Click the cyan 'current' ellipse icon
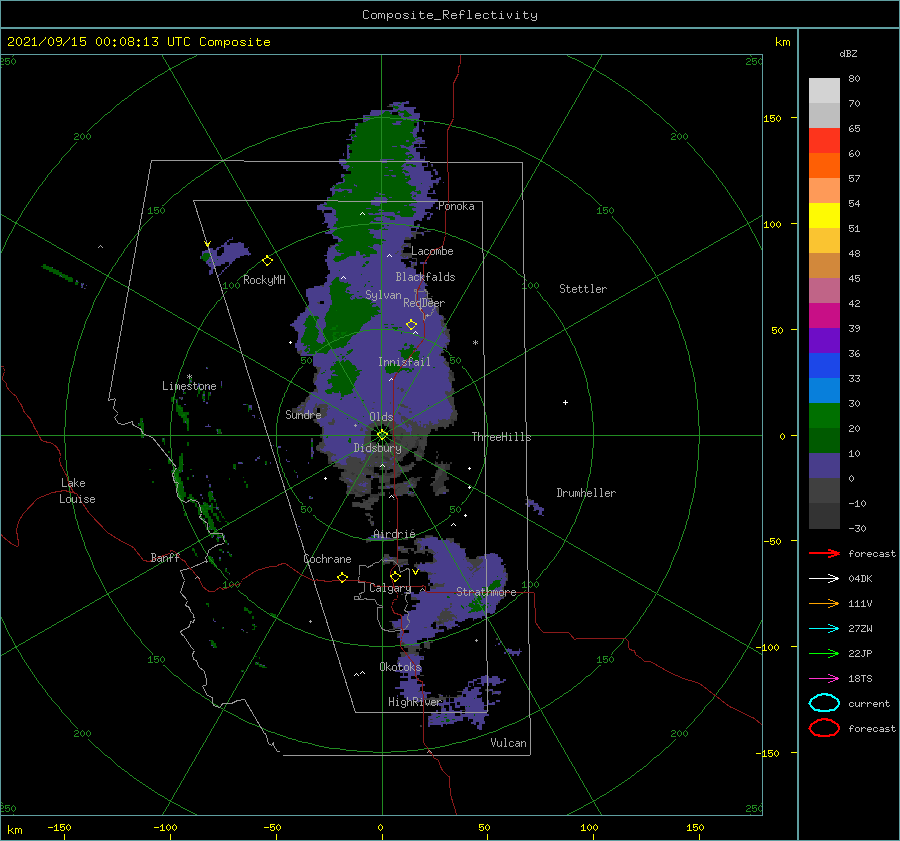The image size is (900, 841). click(x=824, y=703)
